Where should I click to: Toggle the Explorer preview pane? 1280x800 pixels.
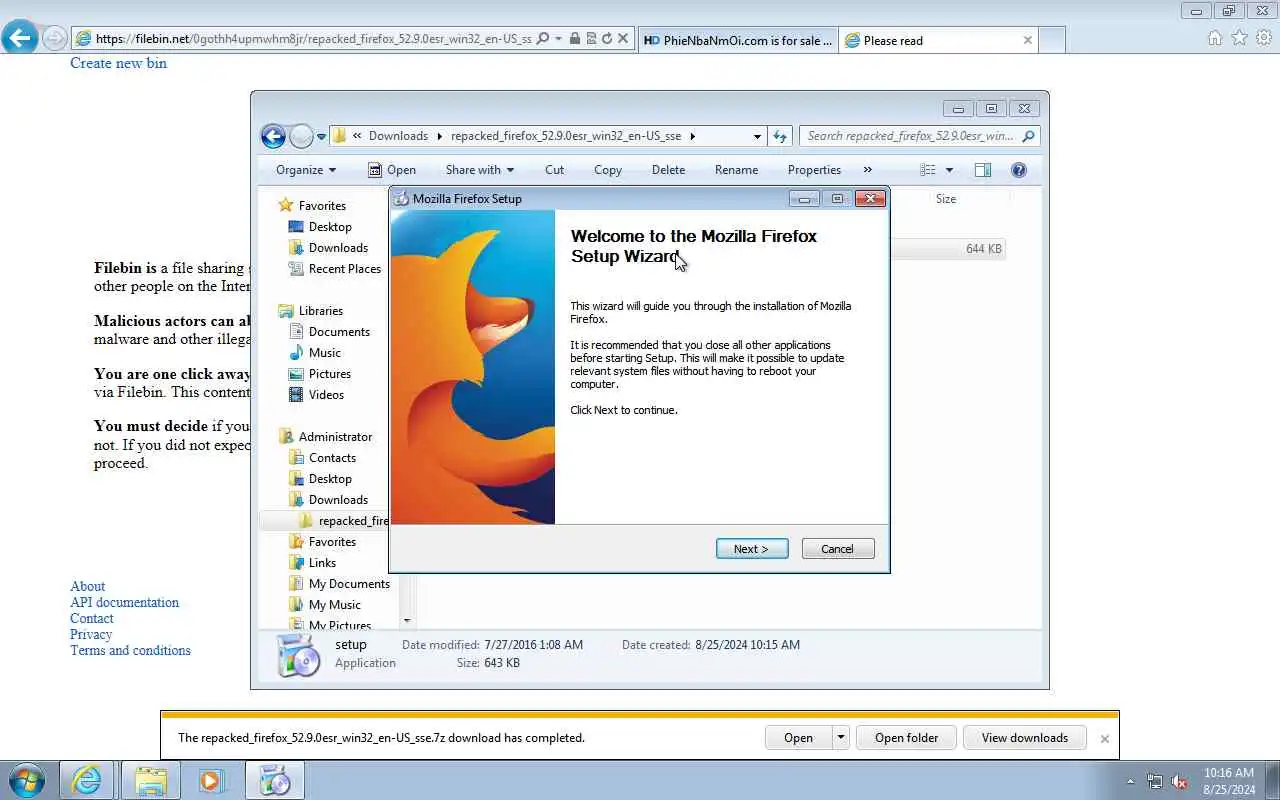pos(983,170)
